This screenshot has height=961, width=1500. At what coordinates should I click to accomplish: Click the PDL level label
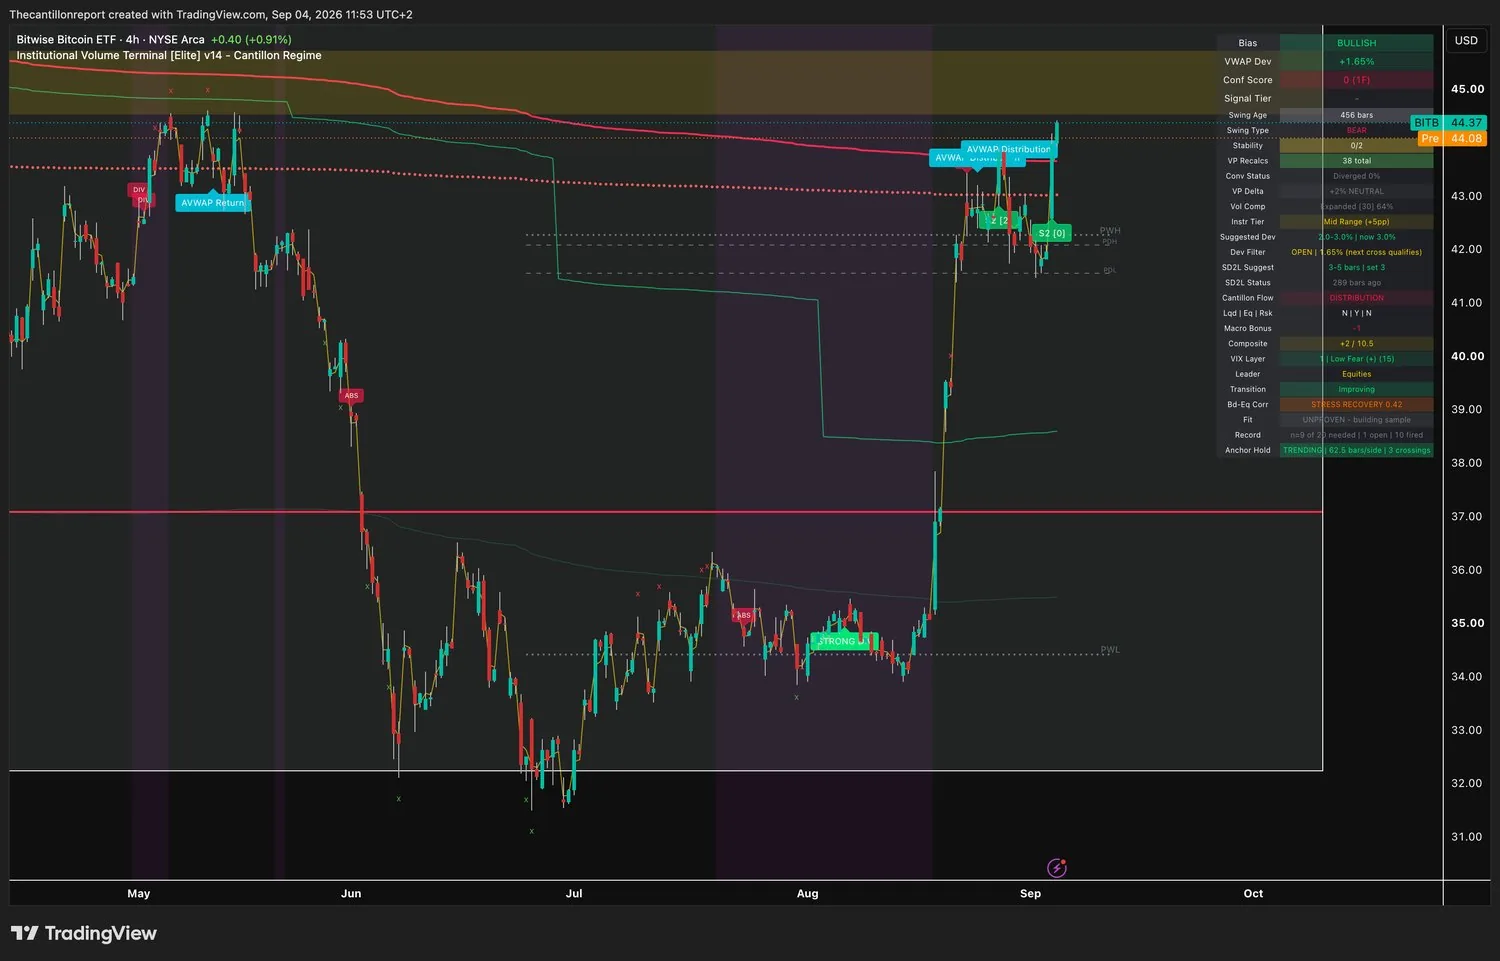tap(1109, 271)
